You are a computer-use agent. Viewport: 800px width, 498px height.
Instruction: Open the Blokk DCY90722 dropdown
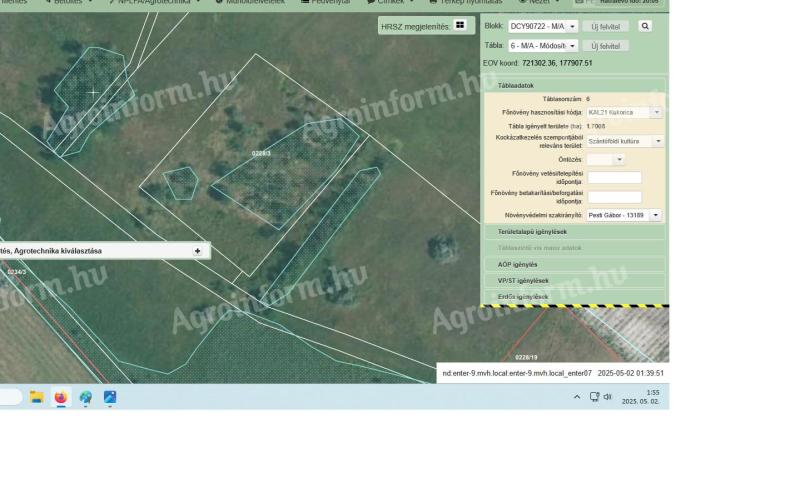pos(542,26)
